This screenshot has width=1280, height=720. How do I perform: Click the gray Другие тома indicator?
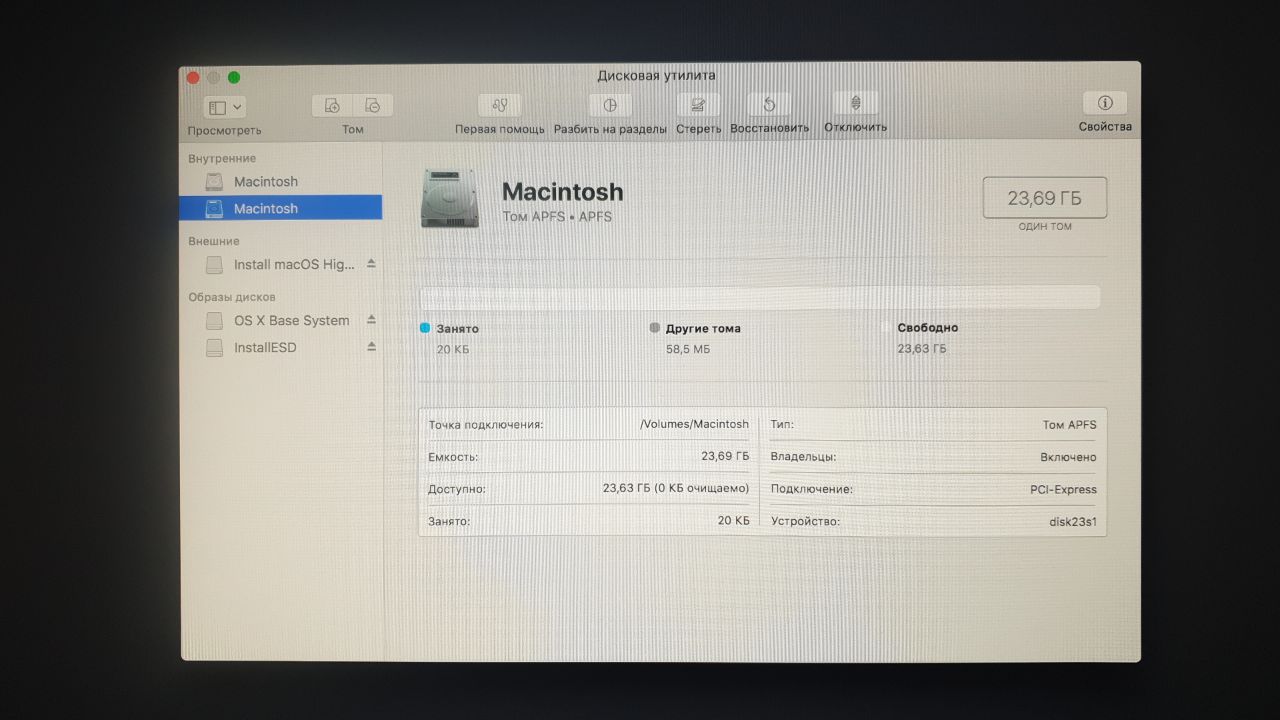(655, 327)
